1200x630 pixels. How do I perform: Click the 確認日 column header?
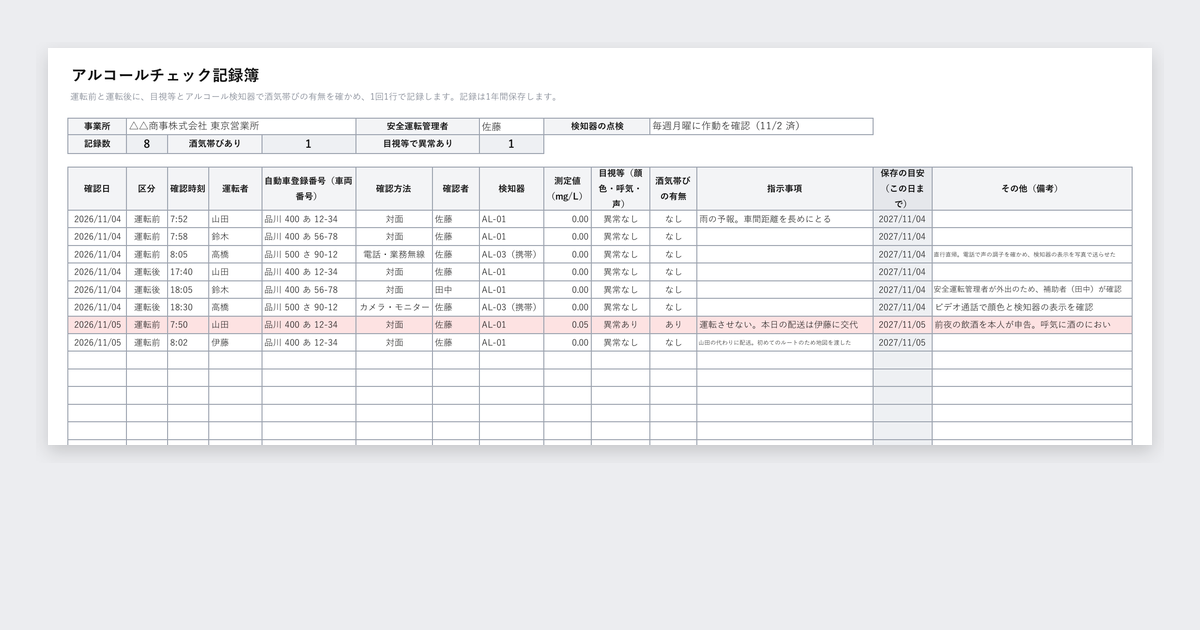coord(97,189)
